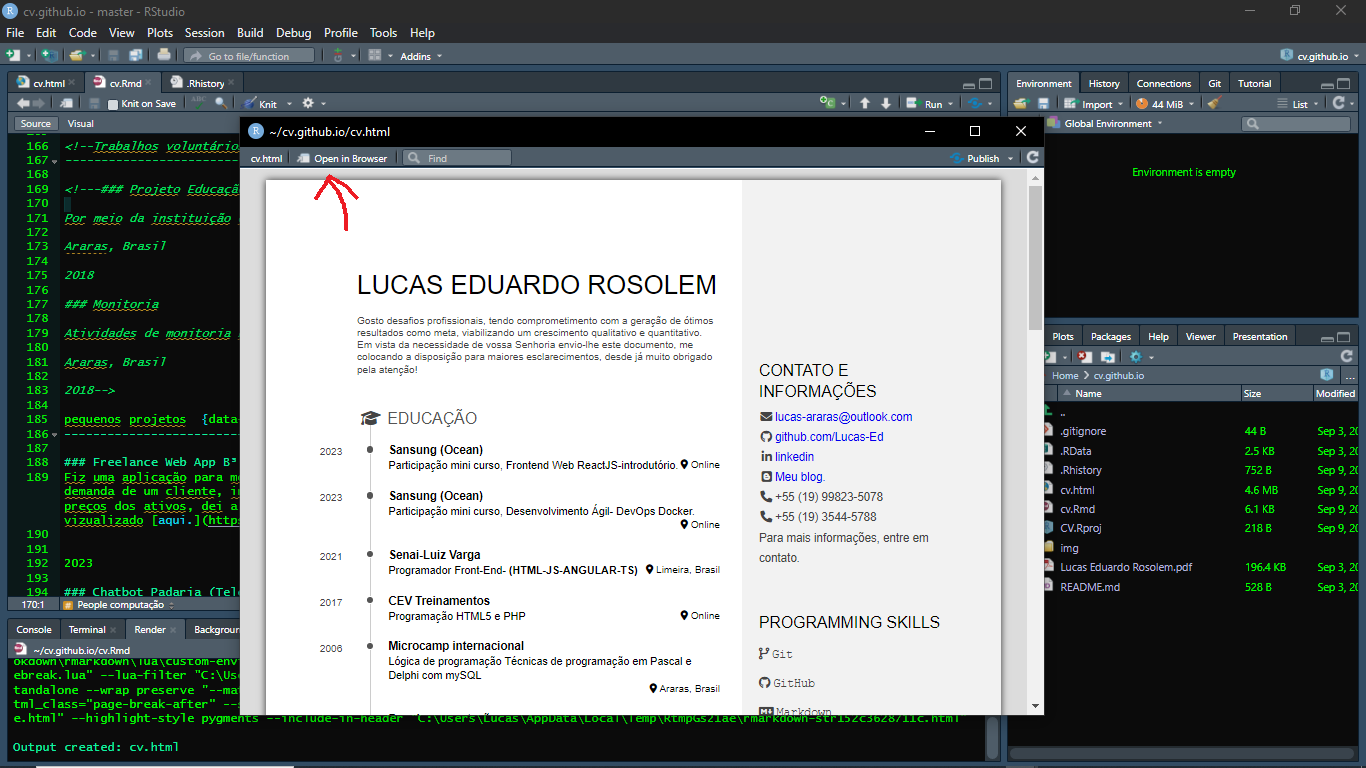Switch editor to Visual mode
The height and width of the screenshot is (768, 1366).
click(x=80, y=124)
